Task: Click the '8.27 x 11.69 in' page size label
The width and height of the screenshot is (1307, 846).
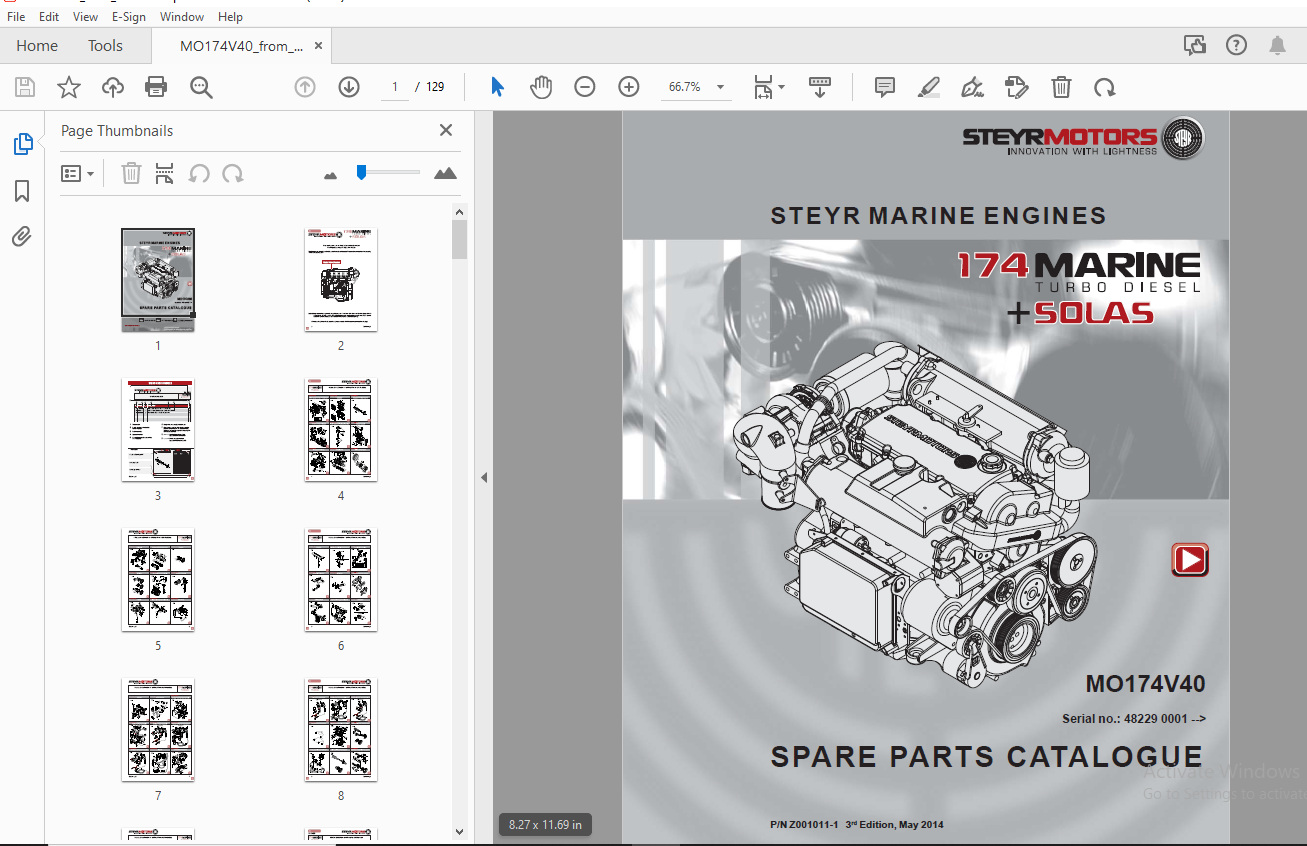Action: click(545, 825)
